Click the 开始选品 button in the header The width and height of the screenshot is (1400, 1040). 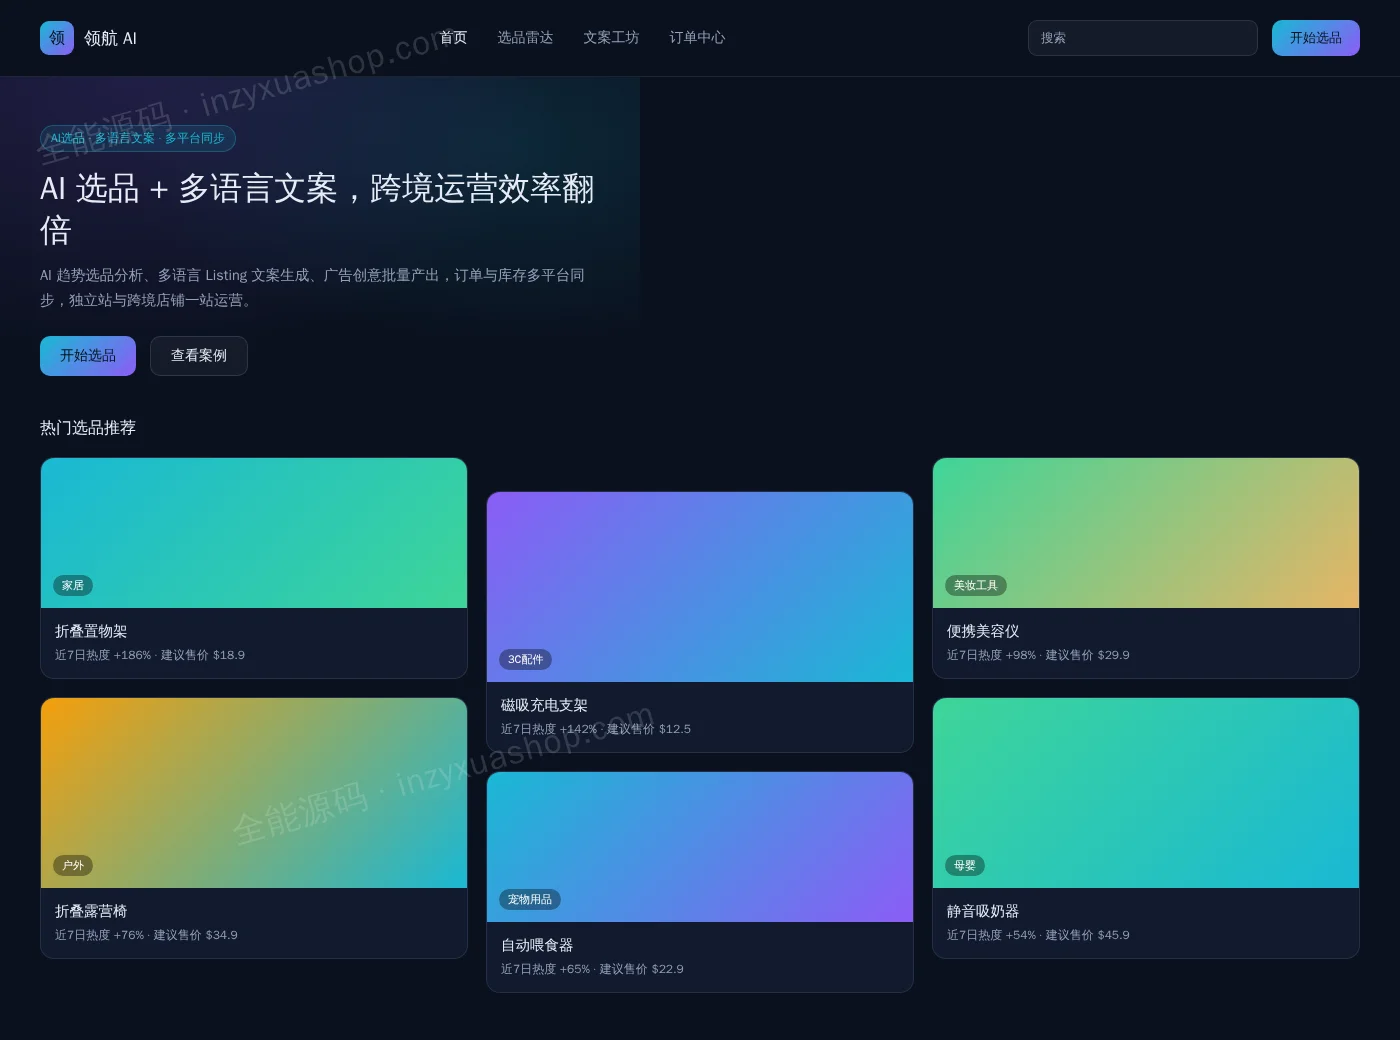pos(1315,38)
